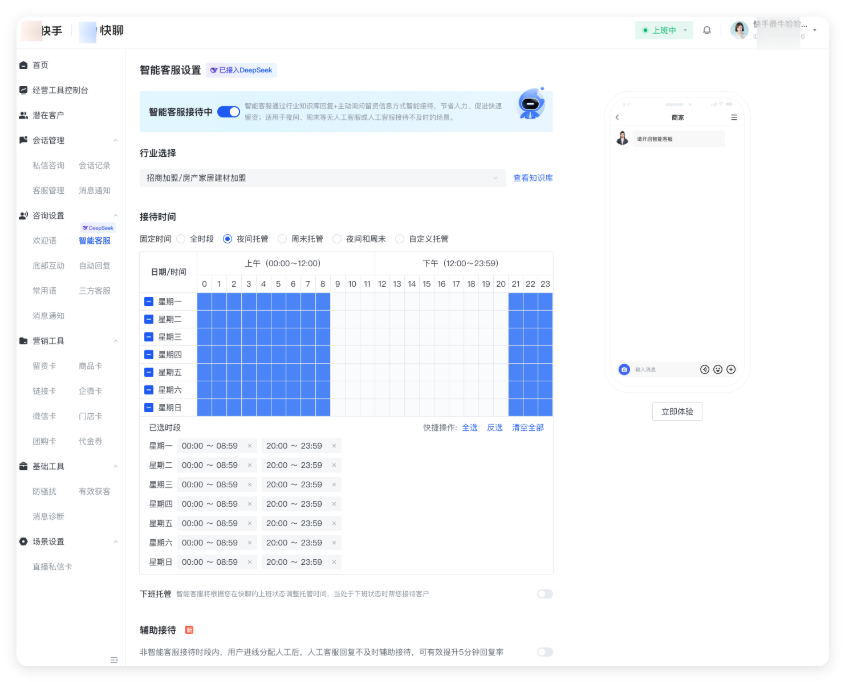Viewport: 845px width, 682px height.
Task: Click the 立即体验 button
Action: (677, 411)
